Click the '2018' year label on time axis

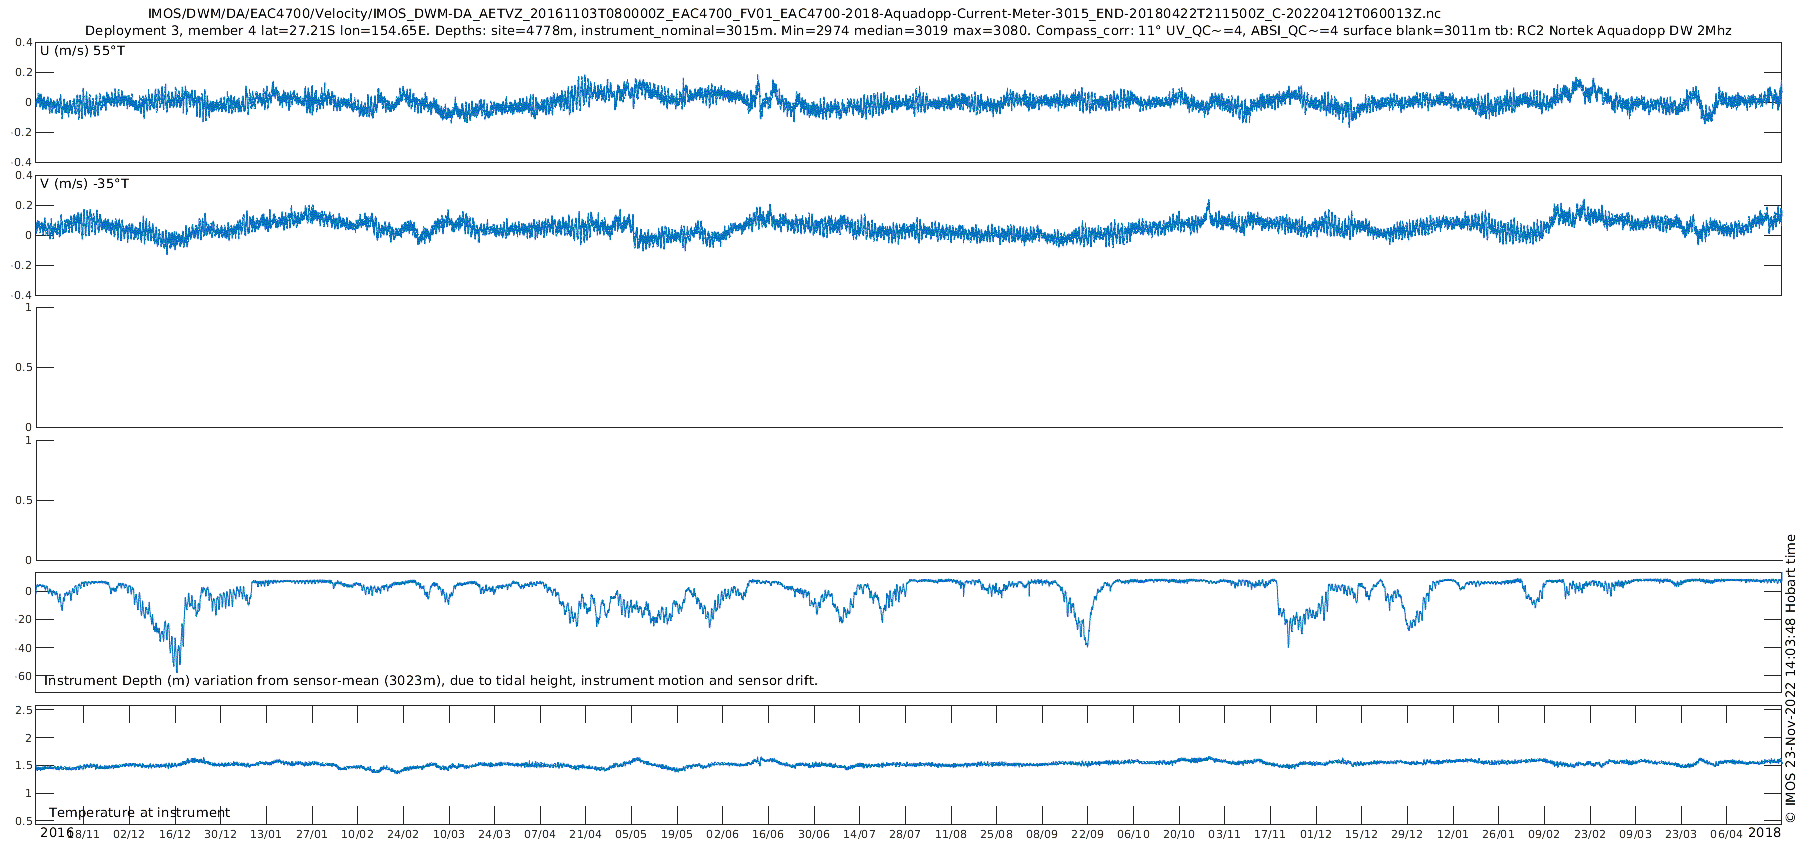pyautogui.click(x=1765, y=833)
